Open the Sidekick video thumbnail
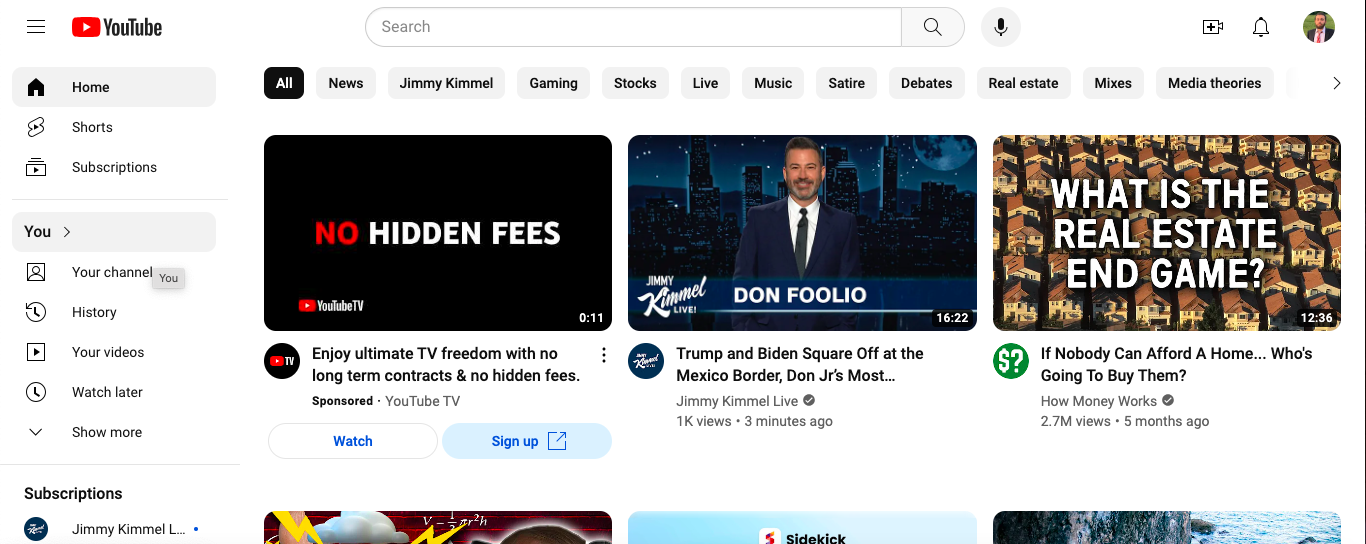 pos(802,528)
